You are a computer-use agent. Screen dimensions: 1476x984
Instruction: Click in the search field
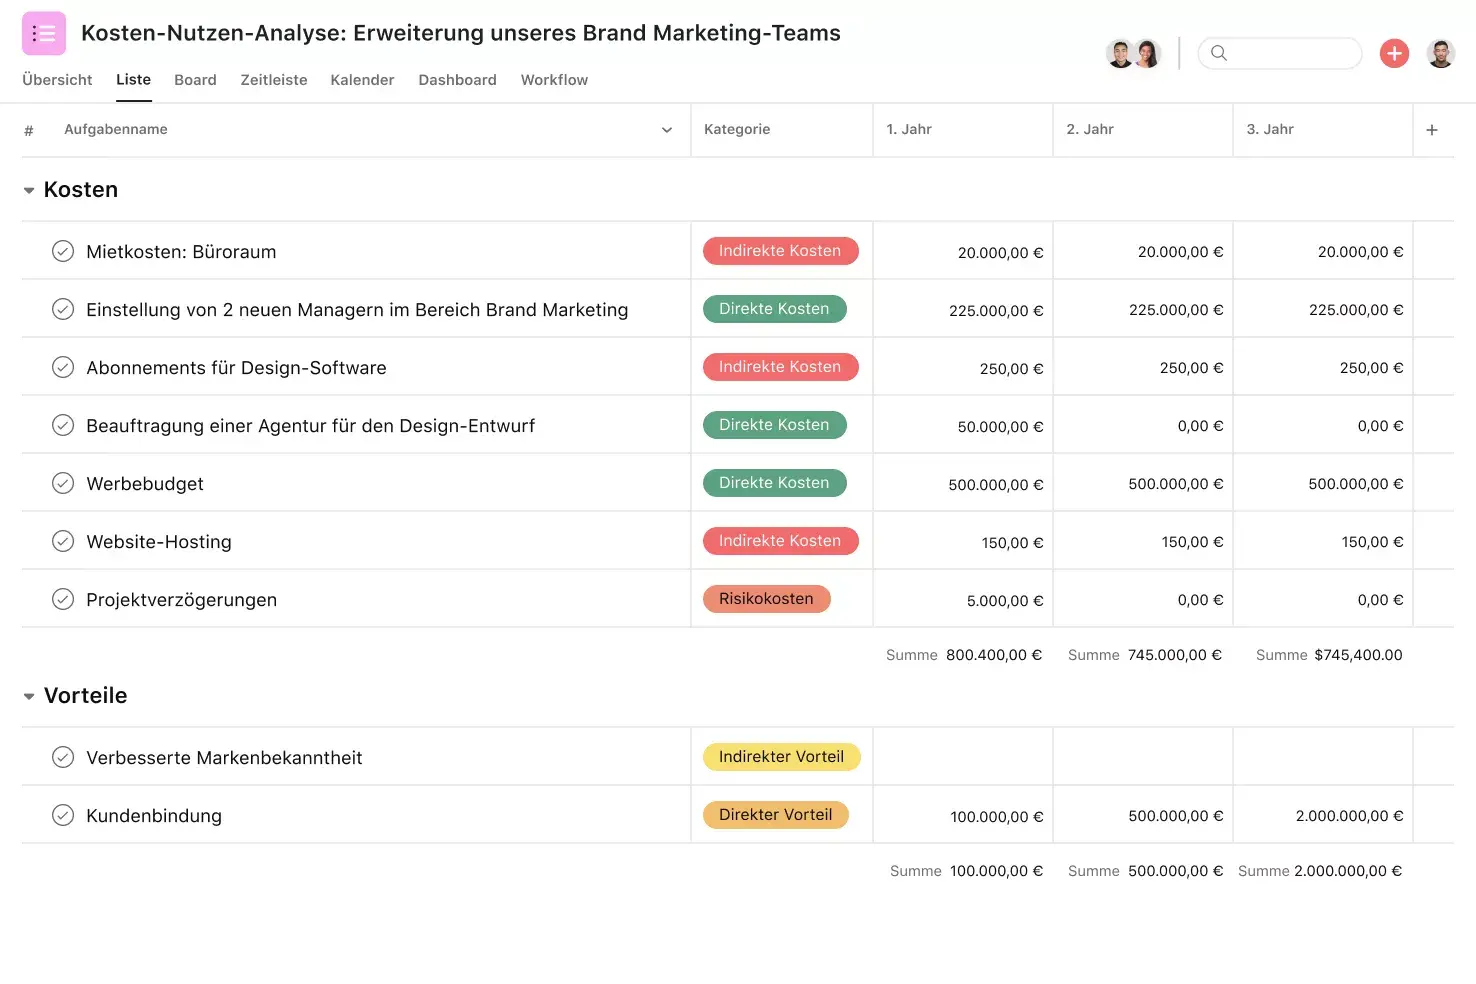(x=1280, y=53)
